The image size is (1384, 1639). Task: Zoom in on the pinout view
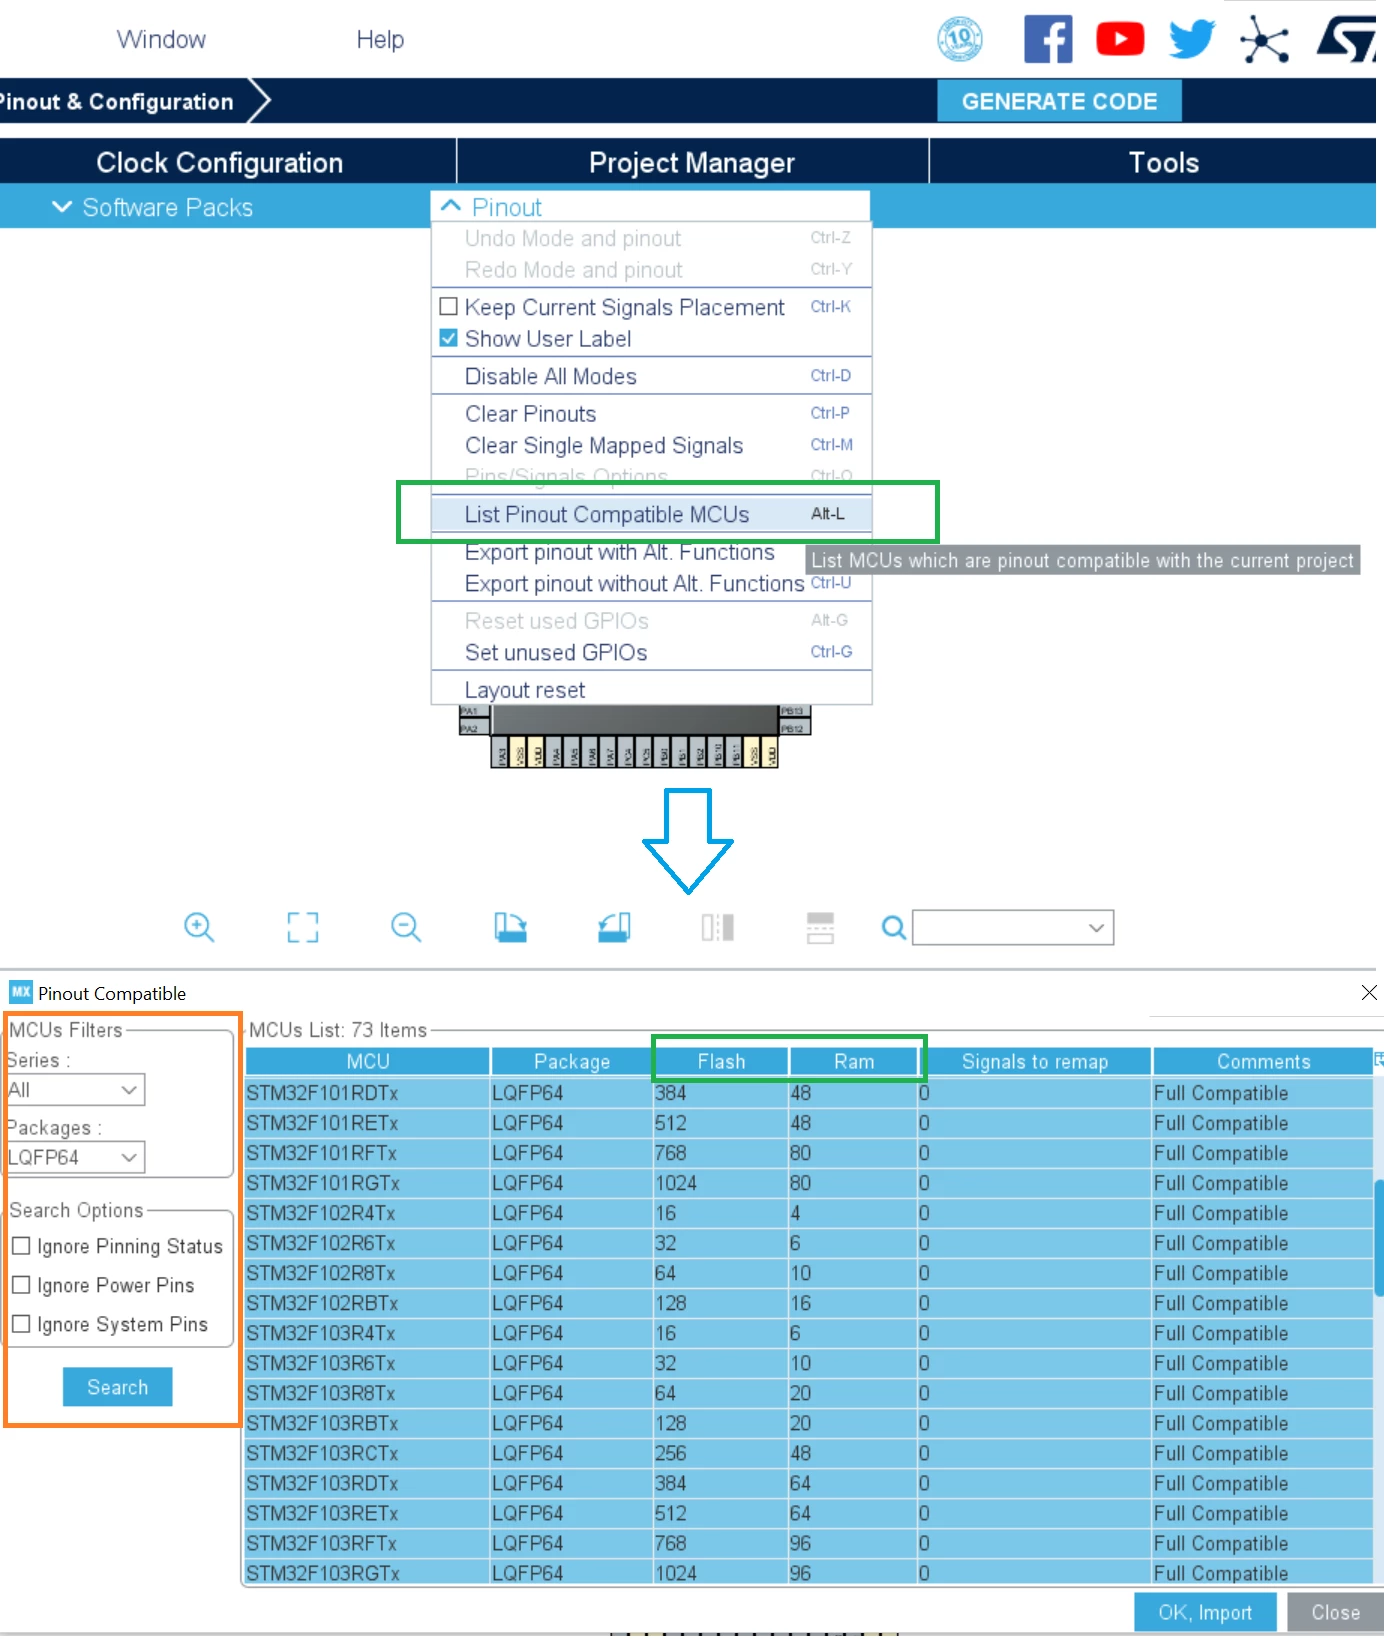coord(199,927)
